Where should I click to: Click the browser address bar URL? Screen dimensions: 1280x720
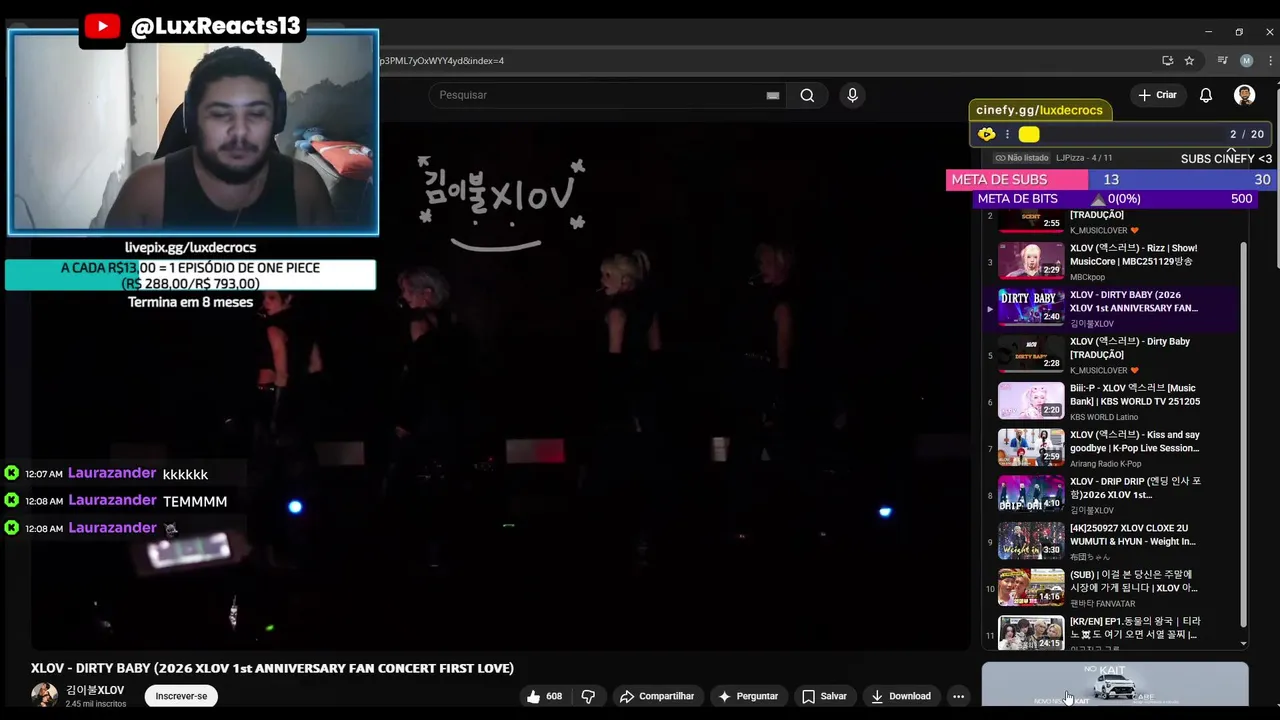point(441,61)
